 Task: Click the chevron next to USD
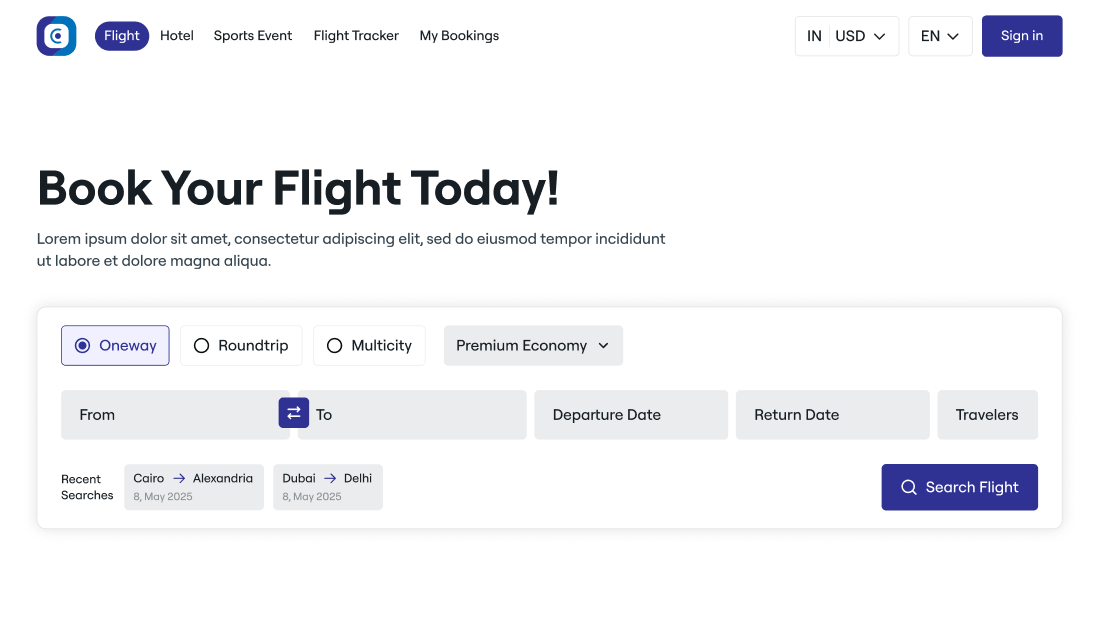(879, 35)
